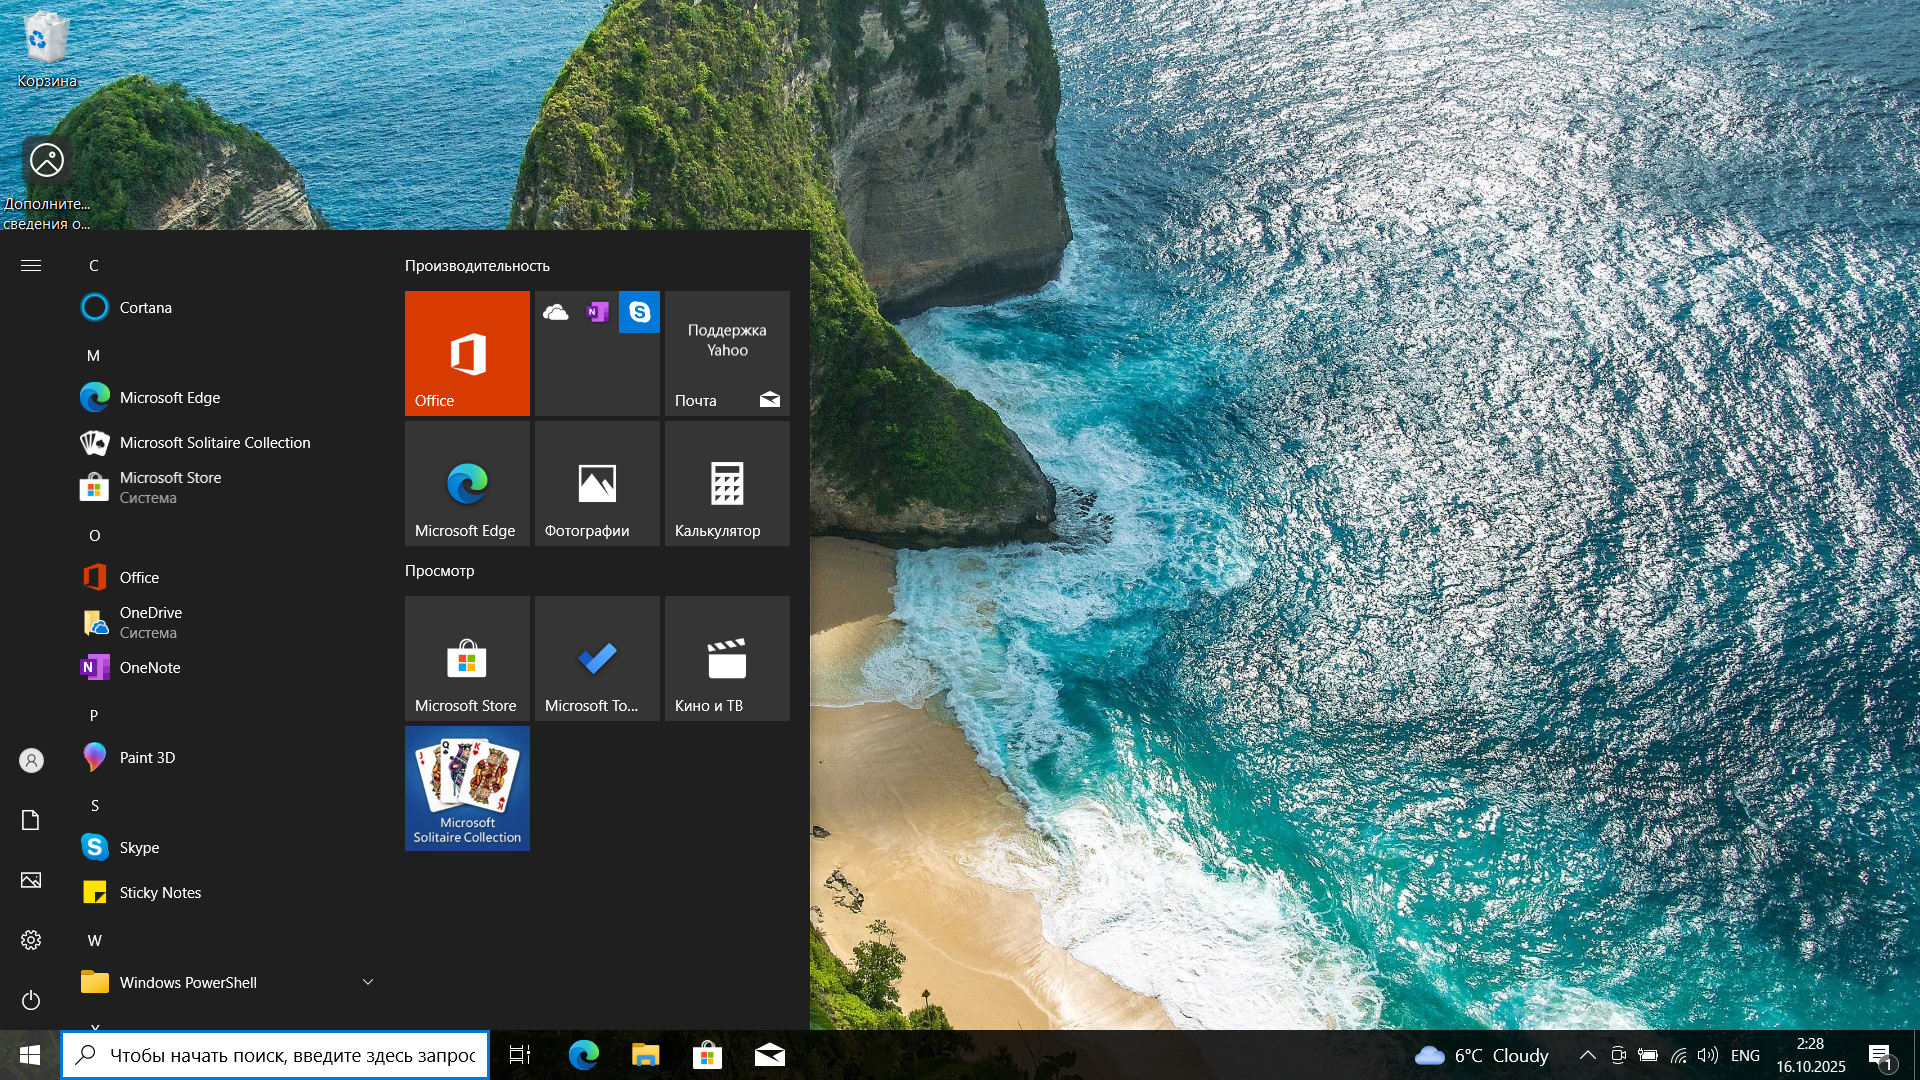
Task: Open the Microsoft To Do tile
Action: [597, 658]
